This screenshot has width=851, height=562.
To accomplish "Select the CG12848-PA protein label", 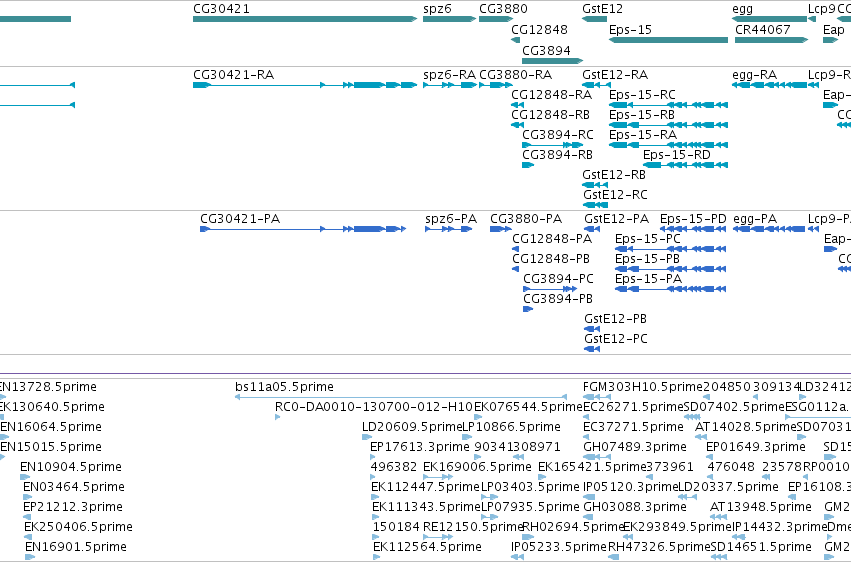I will (x=552, y=239).
